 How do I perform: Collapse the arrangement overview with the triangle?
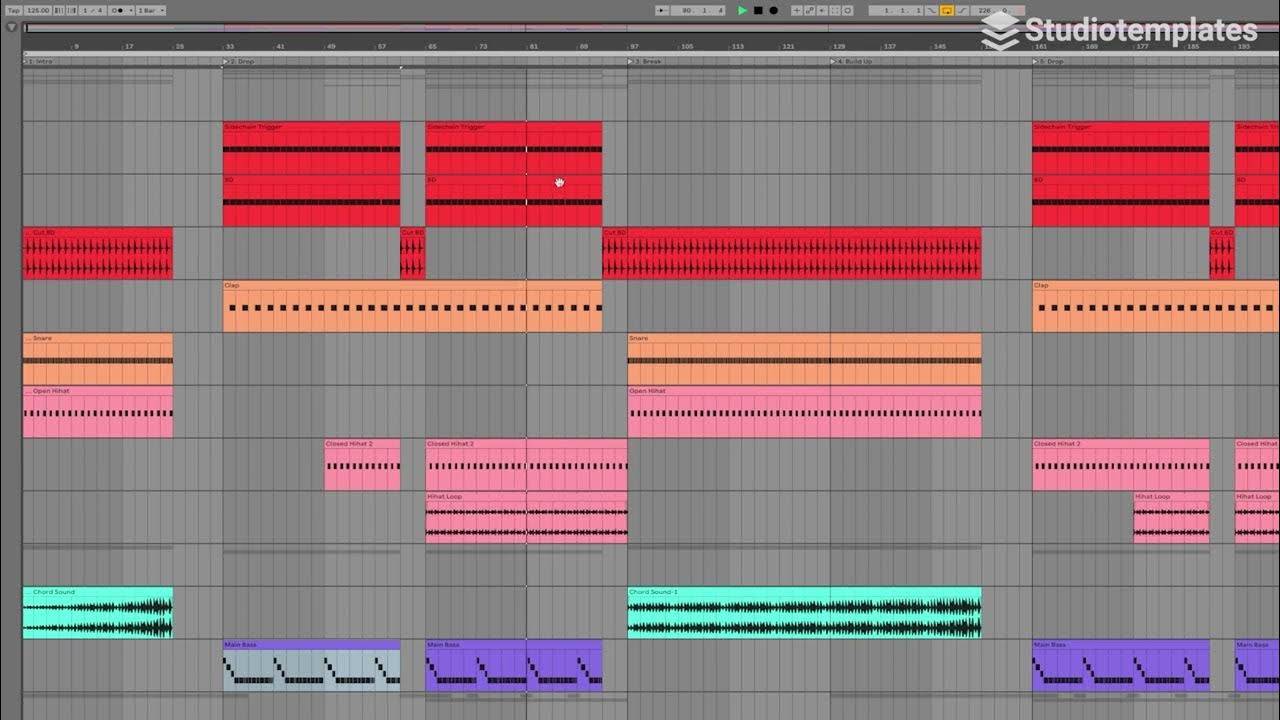click(12, 27)
